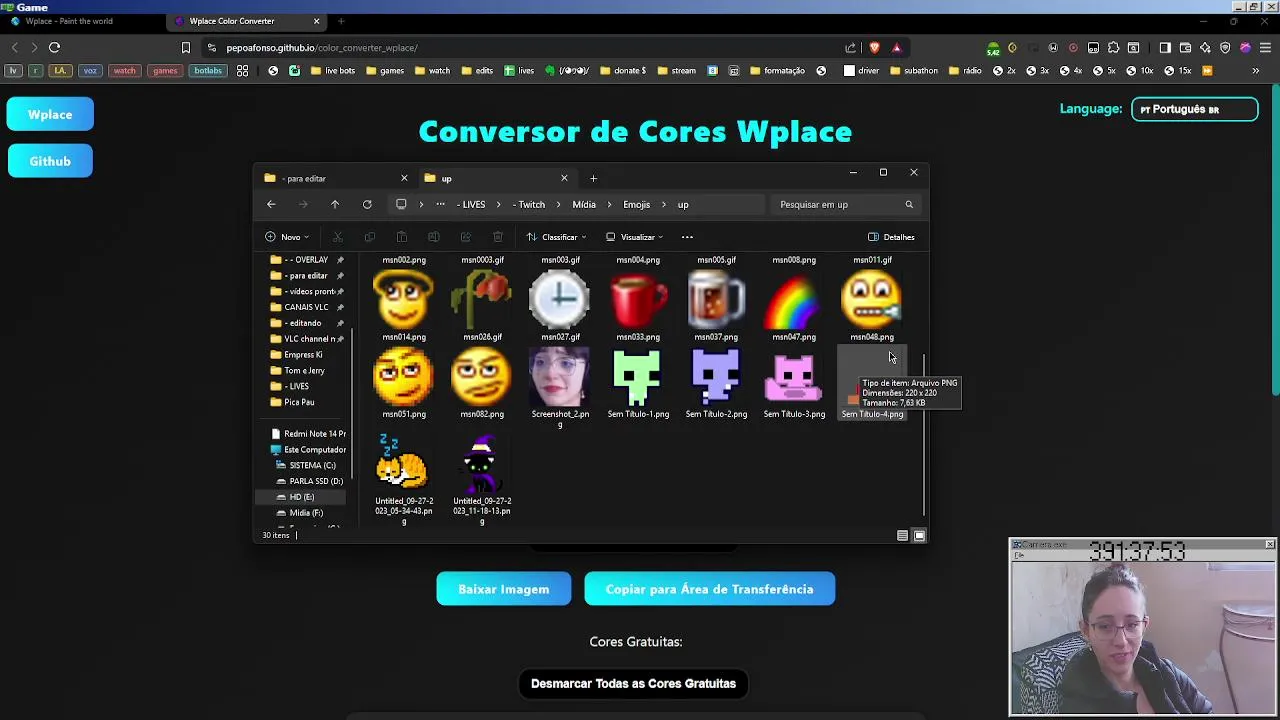Click 'Copiar para Área de Transferência'
The width and height of the screenshot is (1280, 720).
(x=710, y=589)
